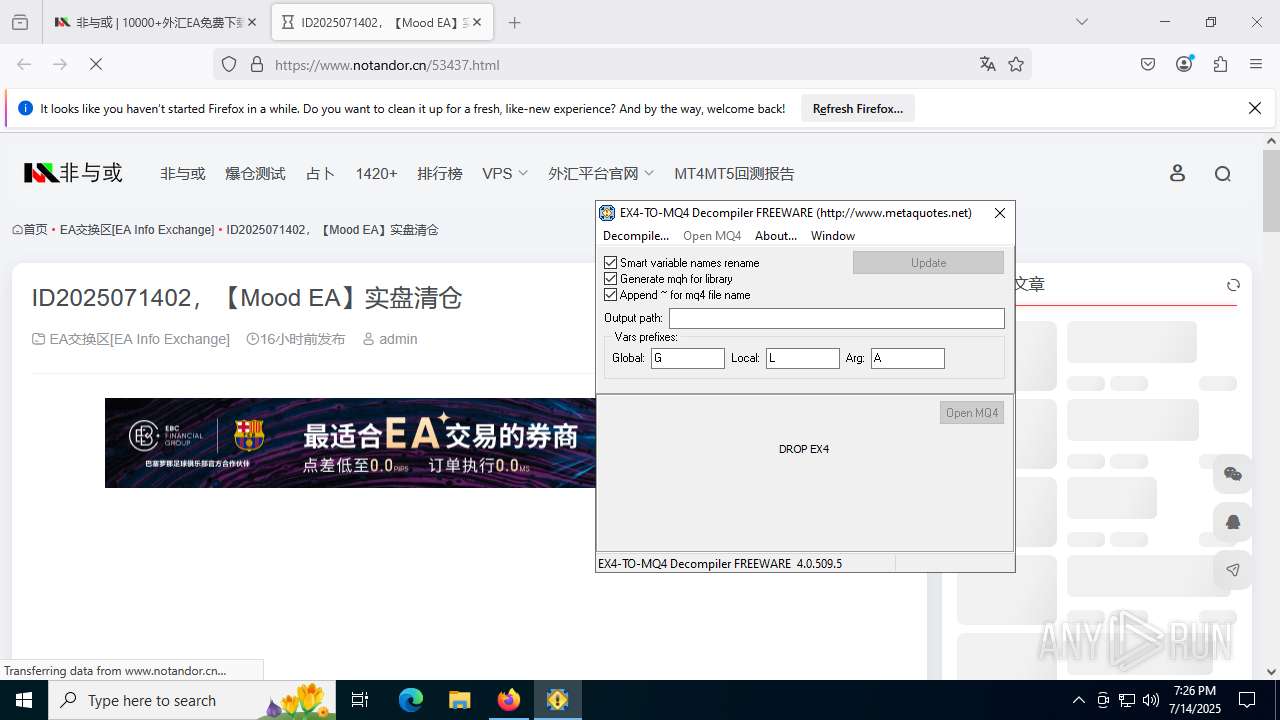This screenshot has width=1280, height=720.
Task: Open the Extensions puzzle icon
Action: coord(1220,64)
